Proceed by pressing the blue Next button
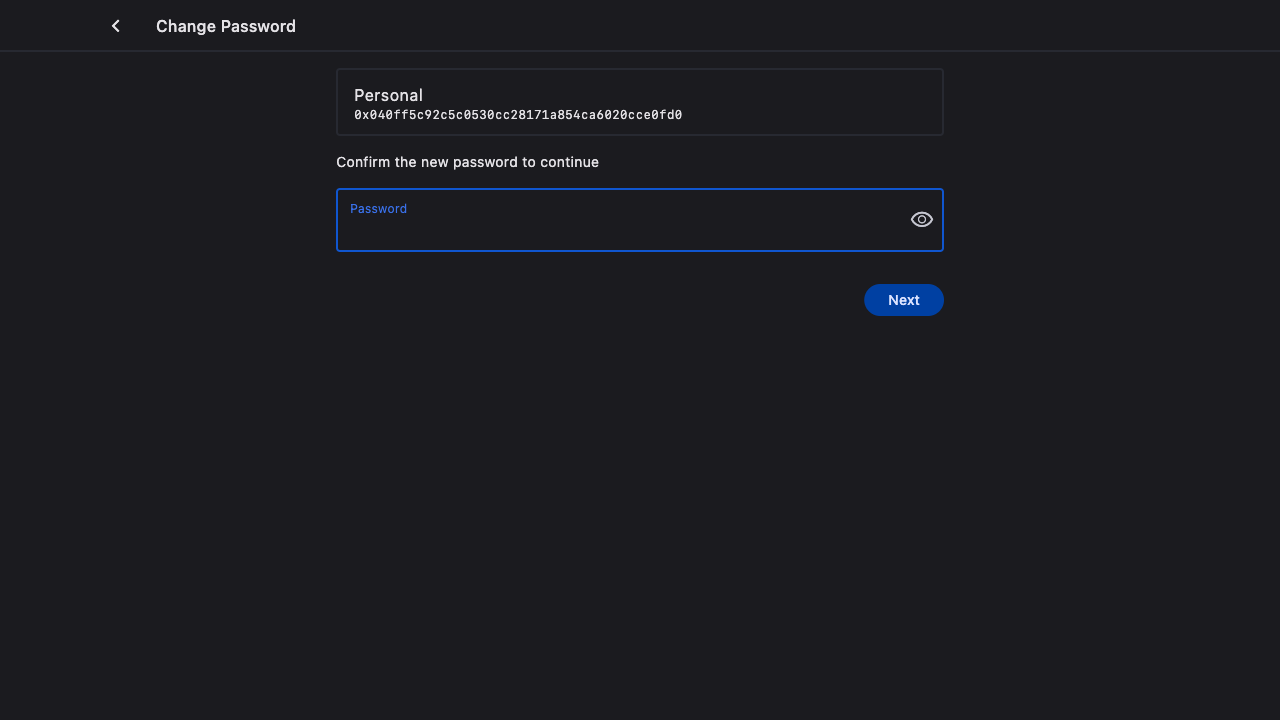This screenshot has height=720, width=1280. click(x=903, y=300)
